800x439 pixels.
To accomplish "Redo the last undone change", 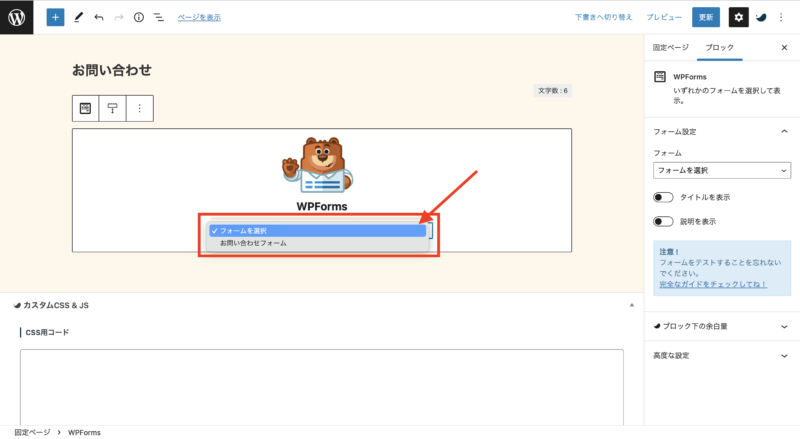I will (x=118, y=17).
